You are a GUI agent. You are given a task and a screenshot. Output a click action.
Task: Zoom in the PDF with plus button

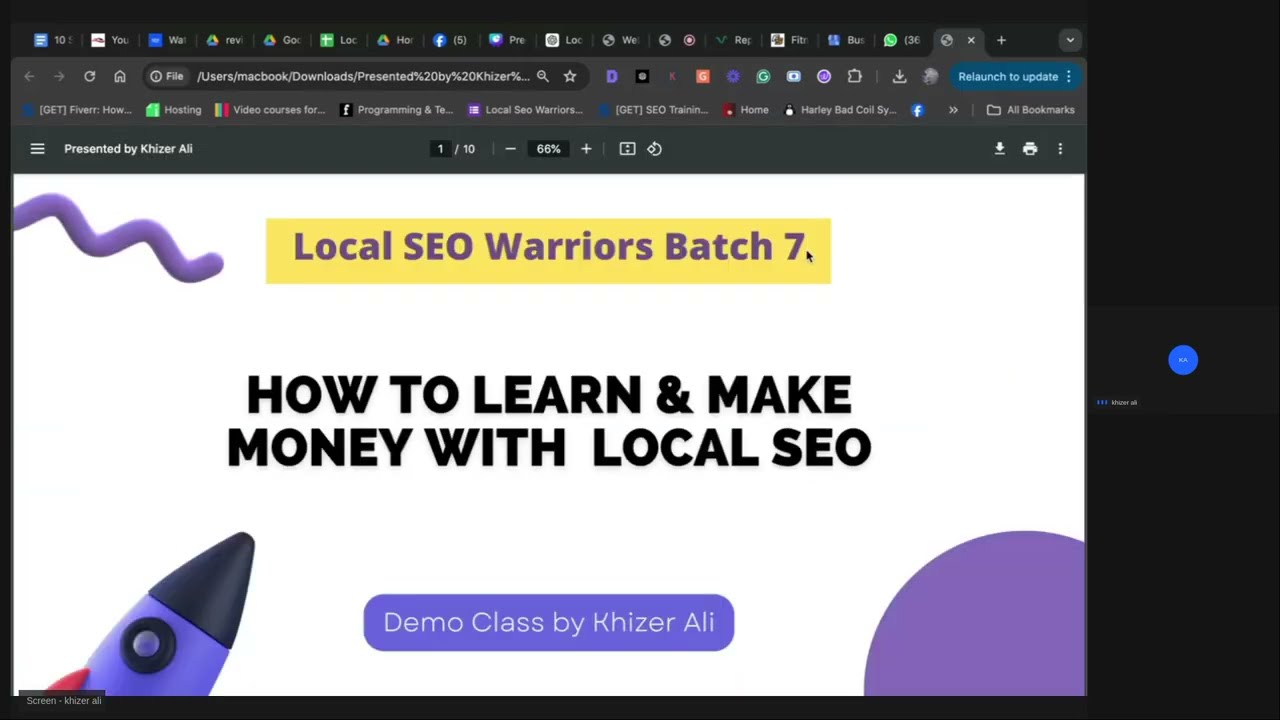(x=586, y=149)
